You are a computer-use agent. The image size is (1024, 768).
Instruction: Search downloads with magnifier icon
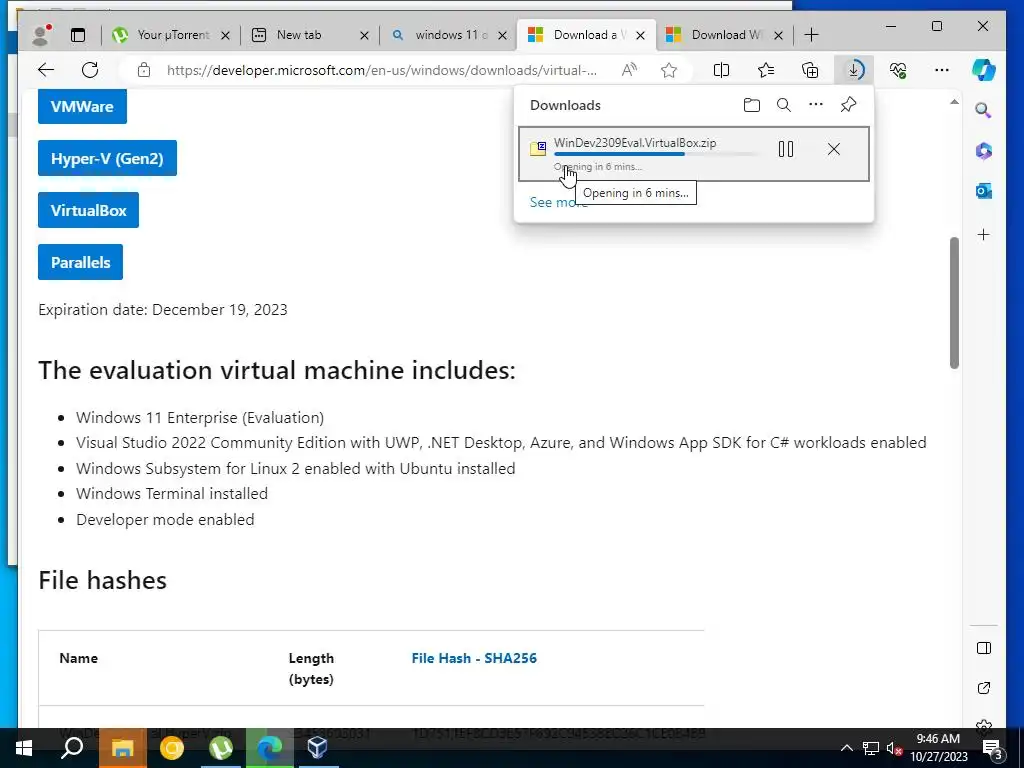[784, 105]
